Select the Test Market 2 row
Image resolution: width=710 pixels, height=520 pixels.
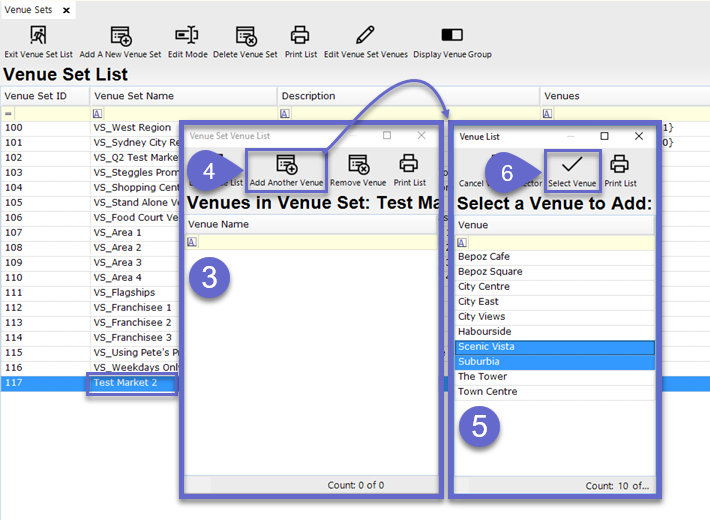point(126,383)
